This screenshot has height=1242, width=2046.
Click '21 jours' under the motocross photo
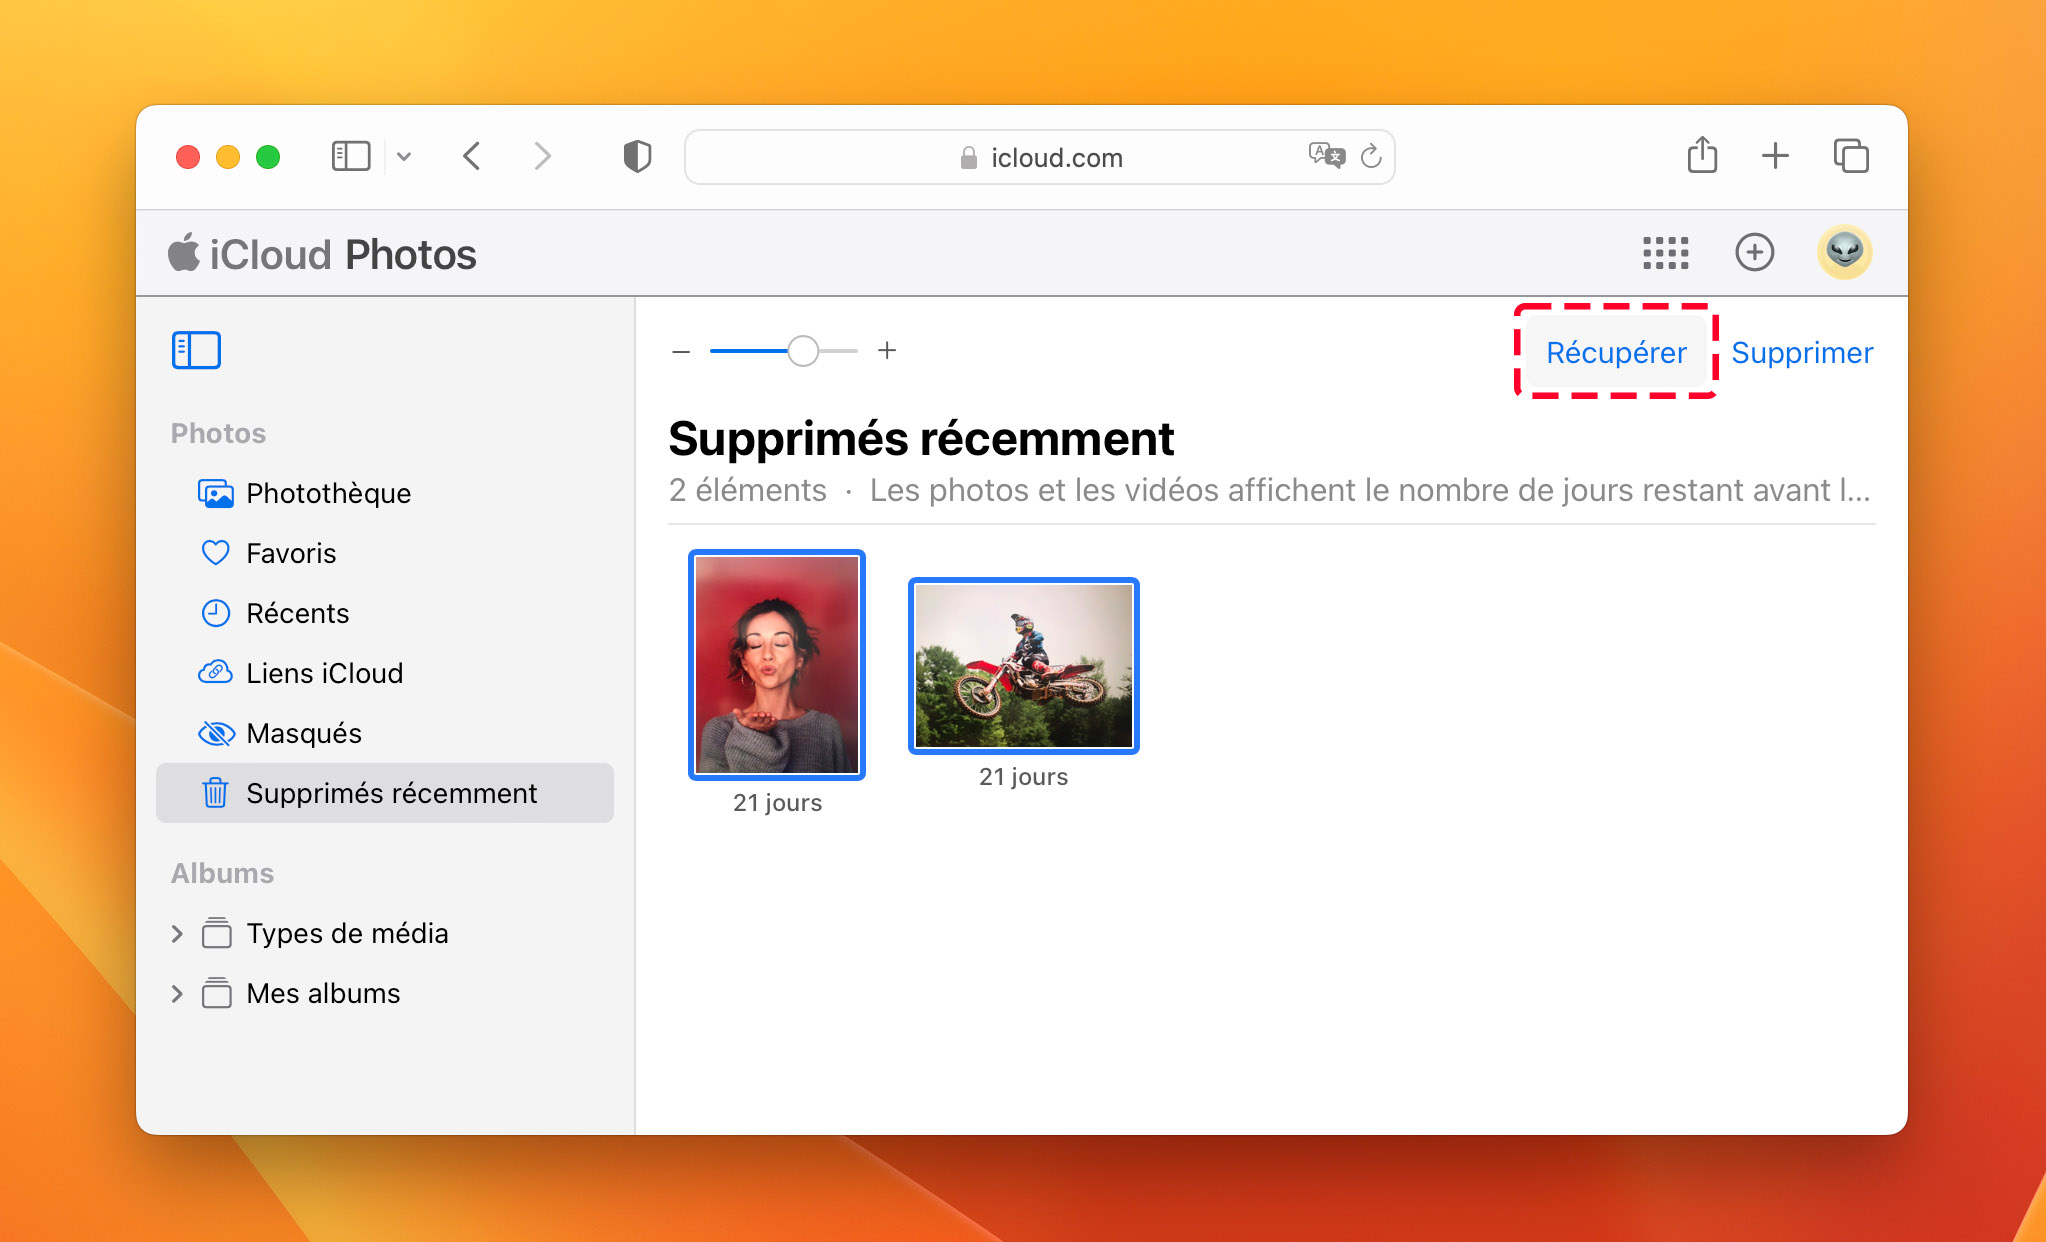point(1023,777)
